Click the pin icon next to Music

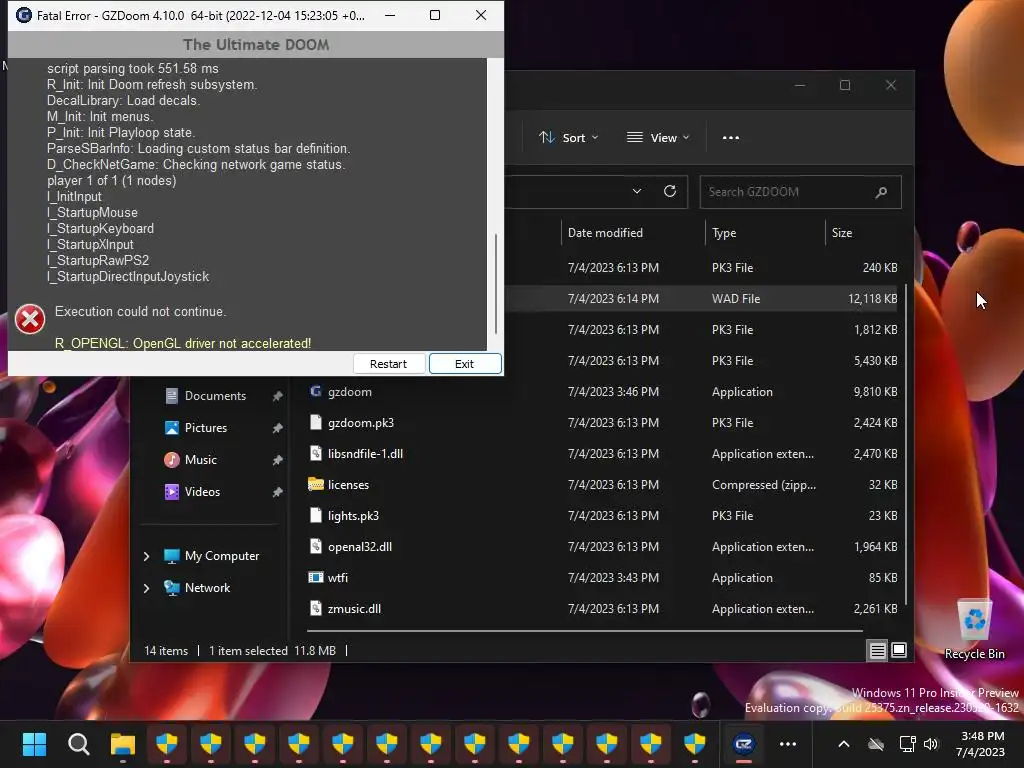(x=278, y=460)
